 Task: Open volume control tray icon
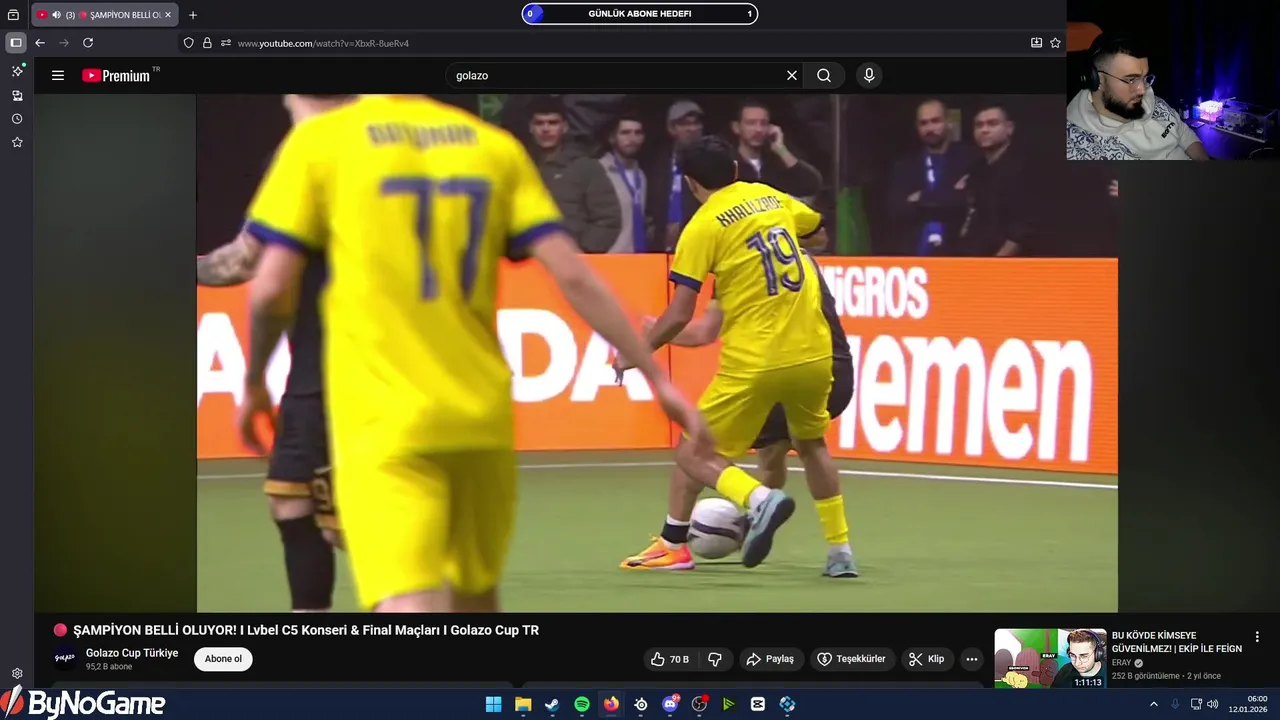[x=1213, y=704]
